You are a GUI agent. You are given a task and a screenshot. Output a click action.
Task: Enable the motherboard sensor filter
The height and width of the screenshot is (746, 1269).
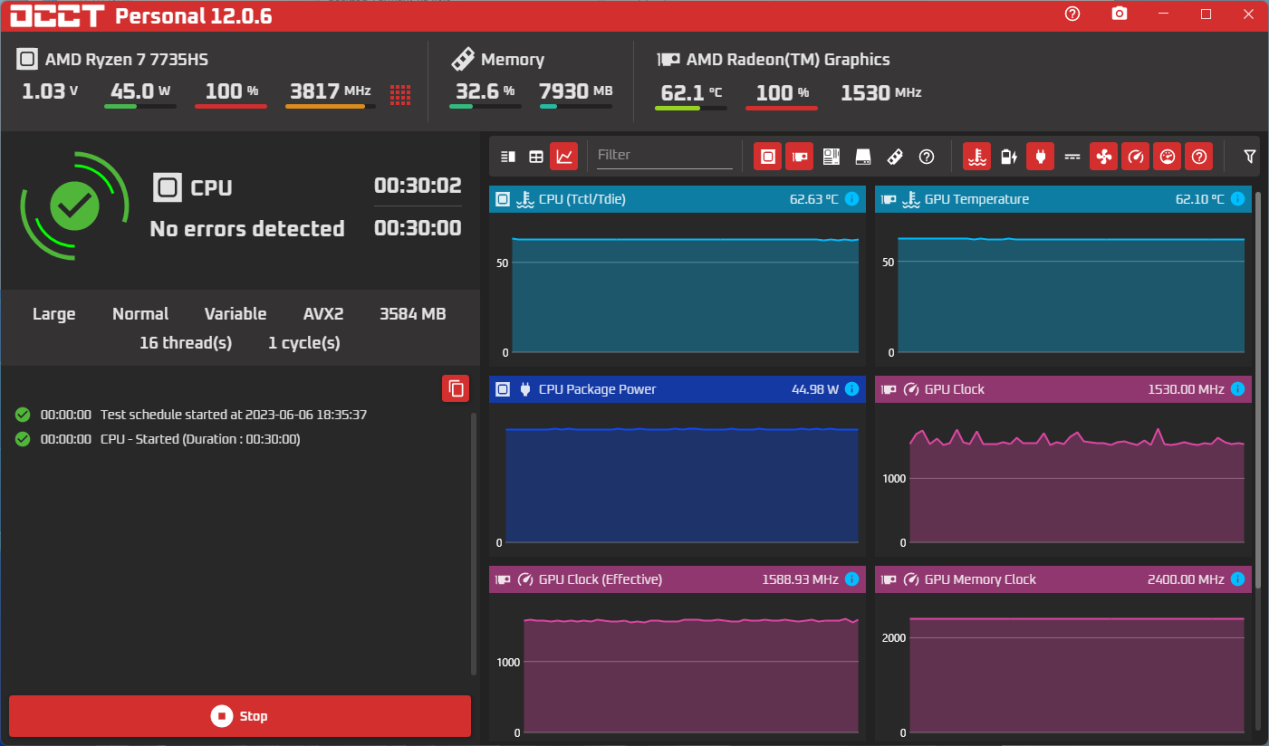[x=831, y=156]
